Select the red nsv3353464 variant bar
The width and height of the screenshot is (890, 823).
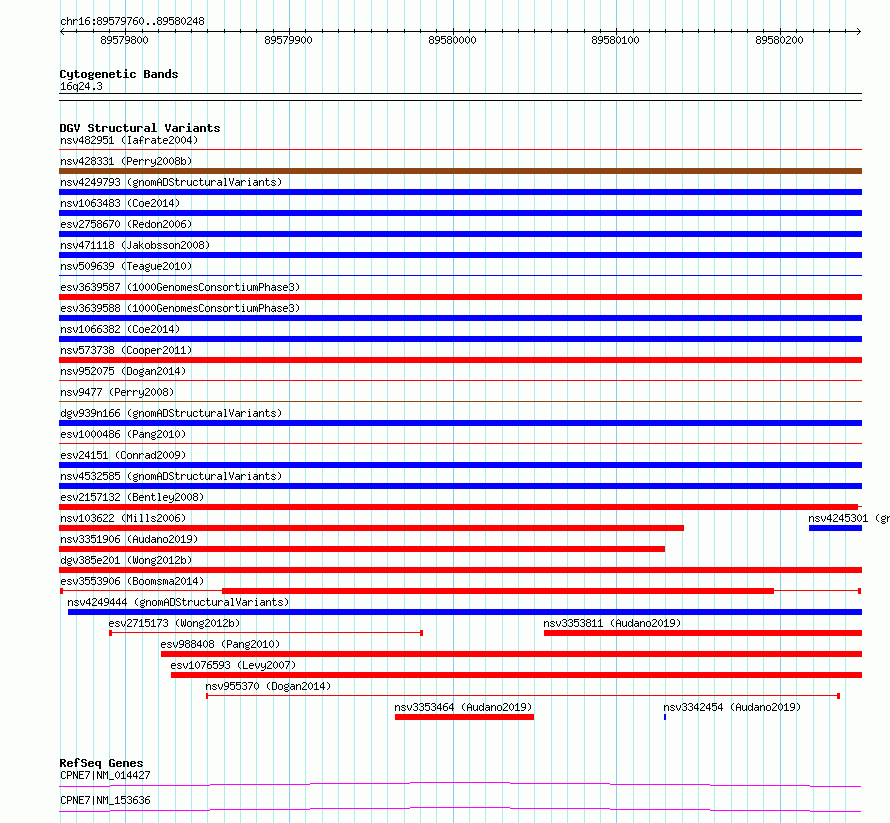click(464, 717)
